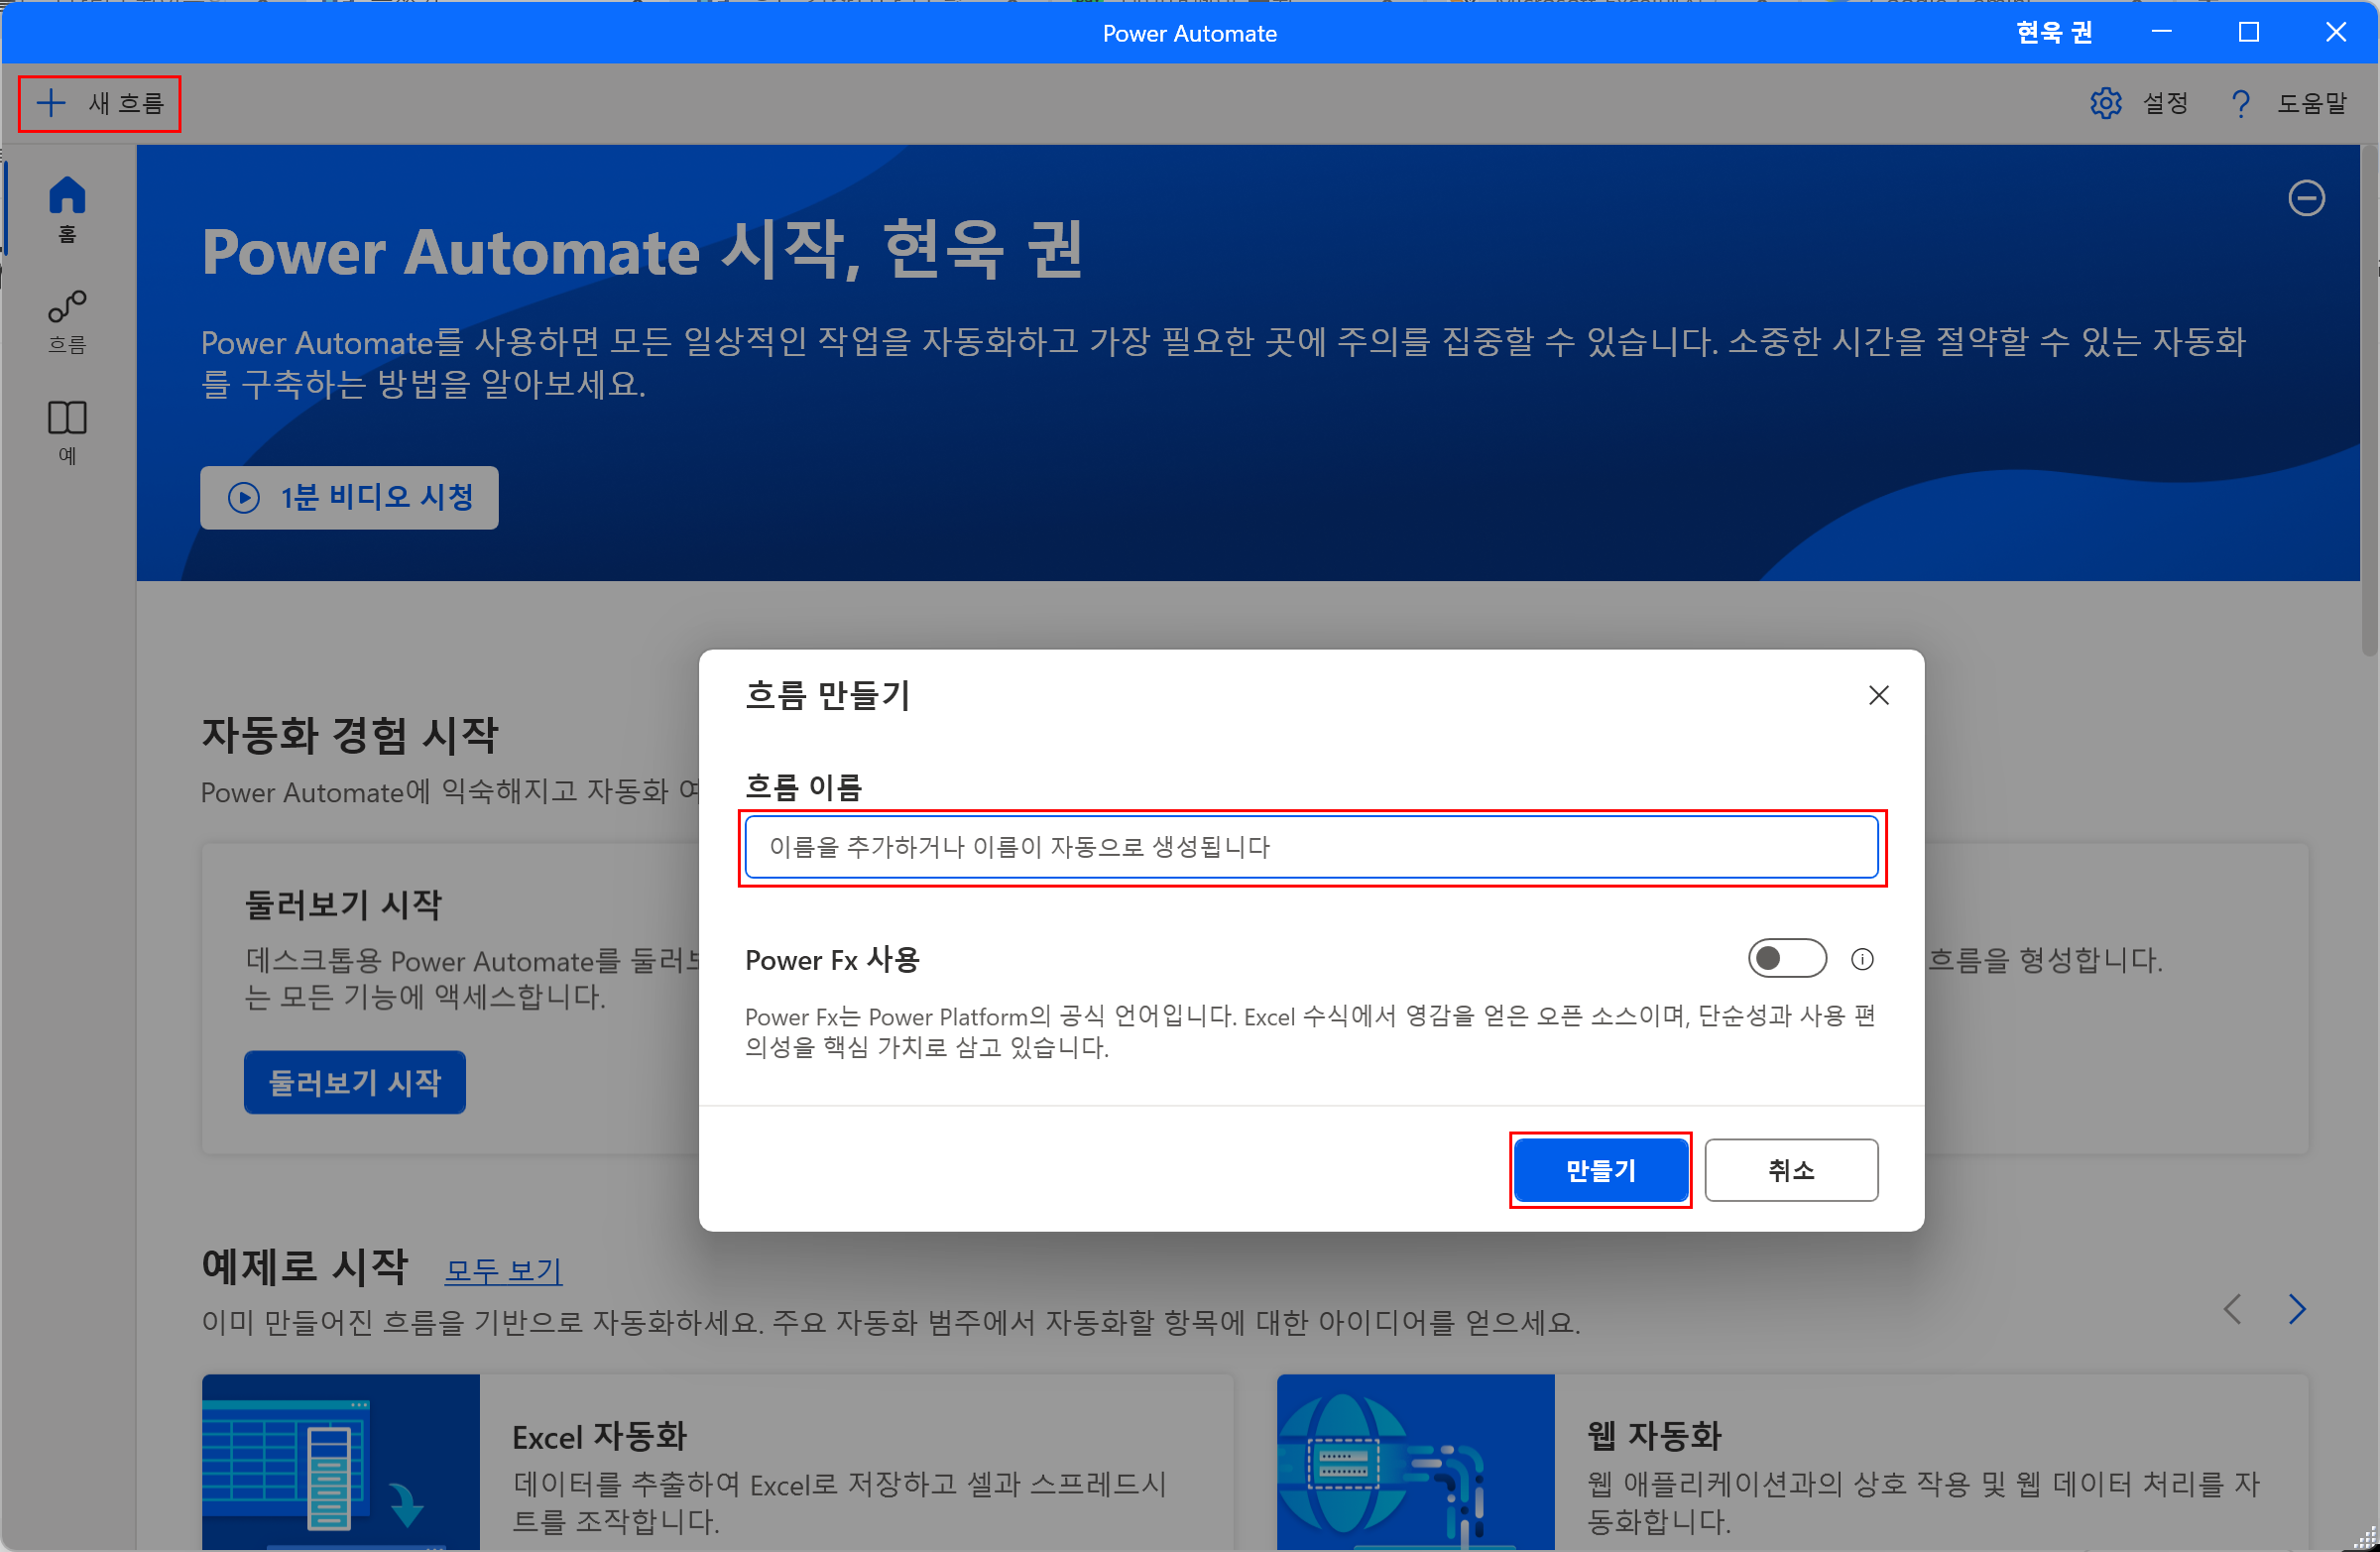Click the 취소 cancel button
Viewport: 2380px width, 1552px height.
click(1790, 1170)
